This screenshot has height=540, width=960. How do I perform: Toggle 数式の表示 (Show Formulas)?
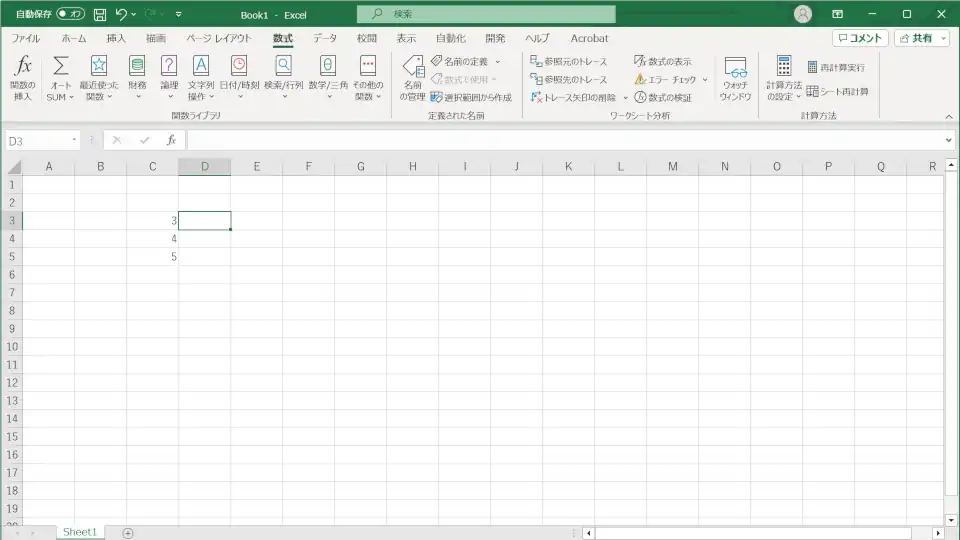(662, 62)
